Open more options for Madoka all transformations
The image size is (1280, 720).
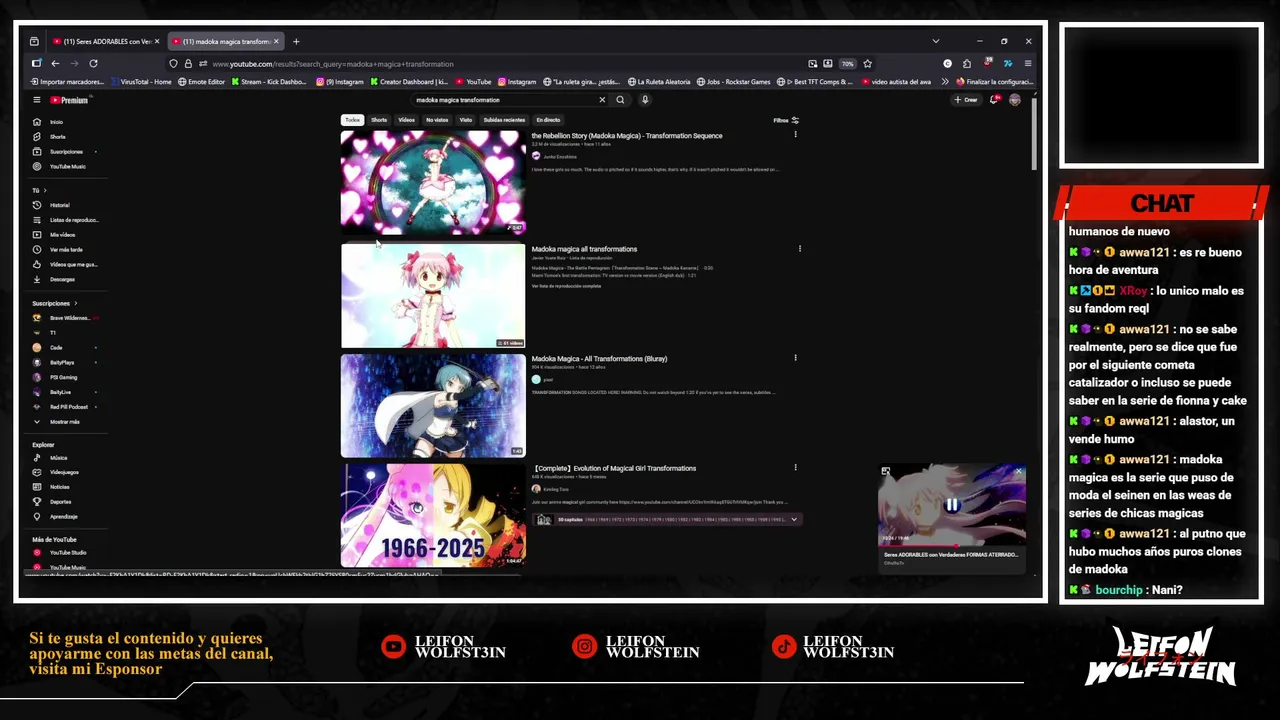pos(799,248)
